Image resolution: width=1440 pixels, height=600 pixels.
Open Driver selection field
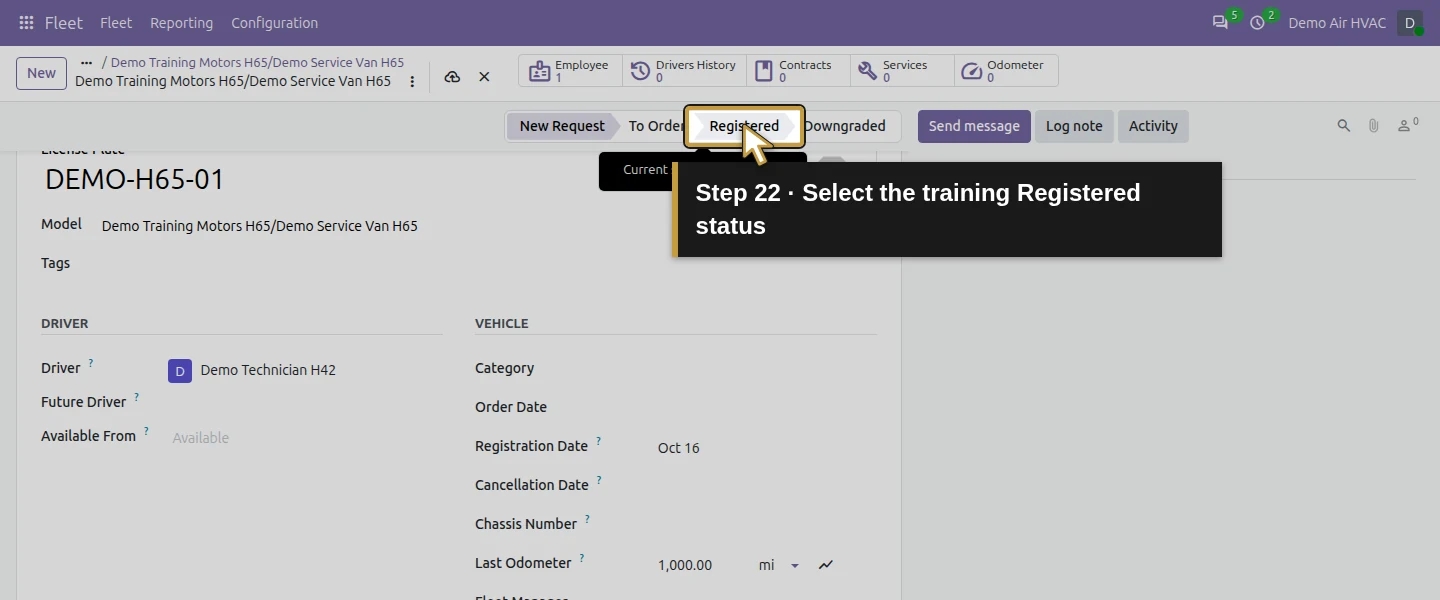[305, 370]
